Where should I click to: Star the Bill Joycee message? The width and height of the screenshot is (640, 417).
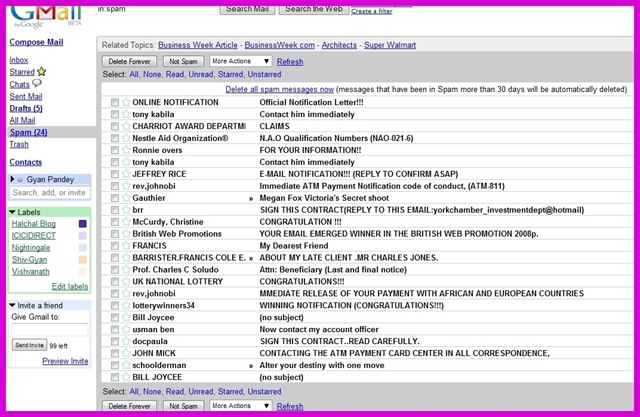(126, 317)
